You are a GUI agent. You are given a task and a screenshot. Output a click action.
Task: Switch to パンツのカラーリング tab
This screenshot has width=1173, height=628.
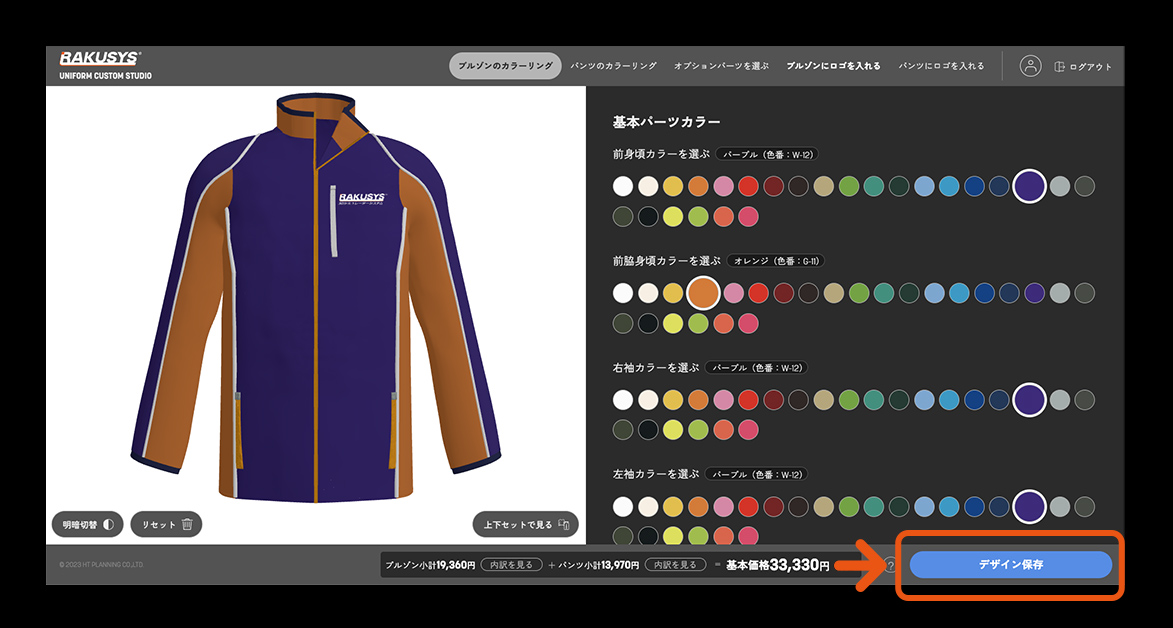coord(613,66)
